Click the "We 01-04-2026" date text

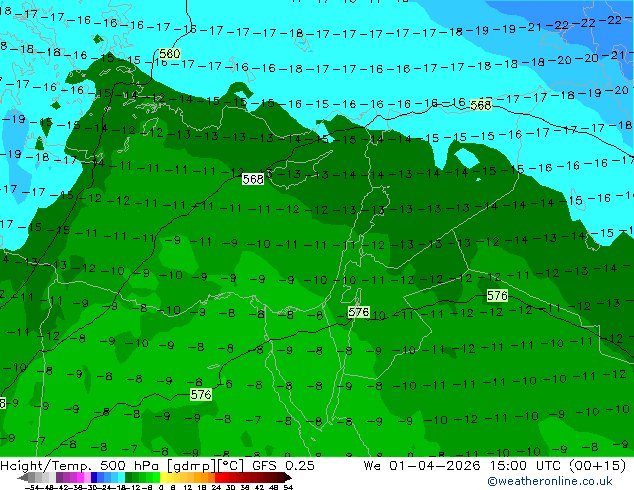[422, 465]
